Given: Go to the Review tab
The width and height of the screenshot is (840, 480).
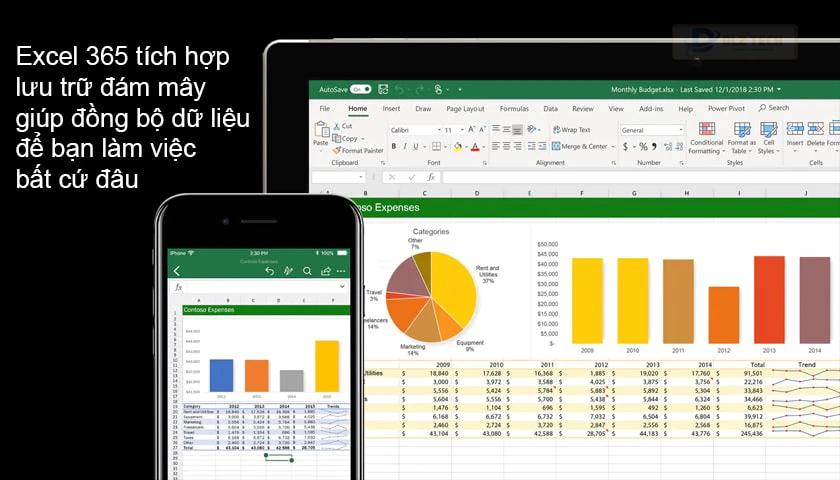Looking at the screenshot, I should [x=583, y=108].
